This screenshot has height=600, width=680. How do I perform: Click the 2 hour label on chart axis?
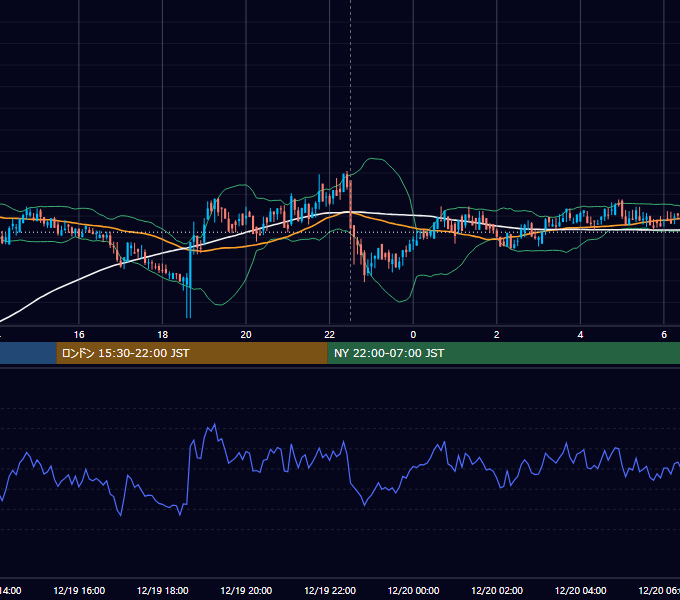(x=497, y=335)
